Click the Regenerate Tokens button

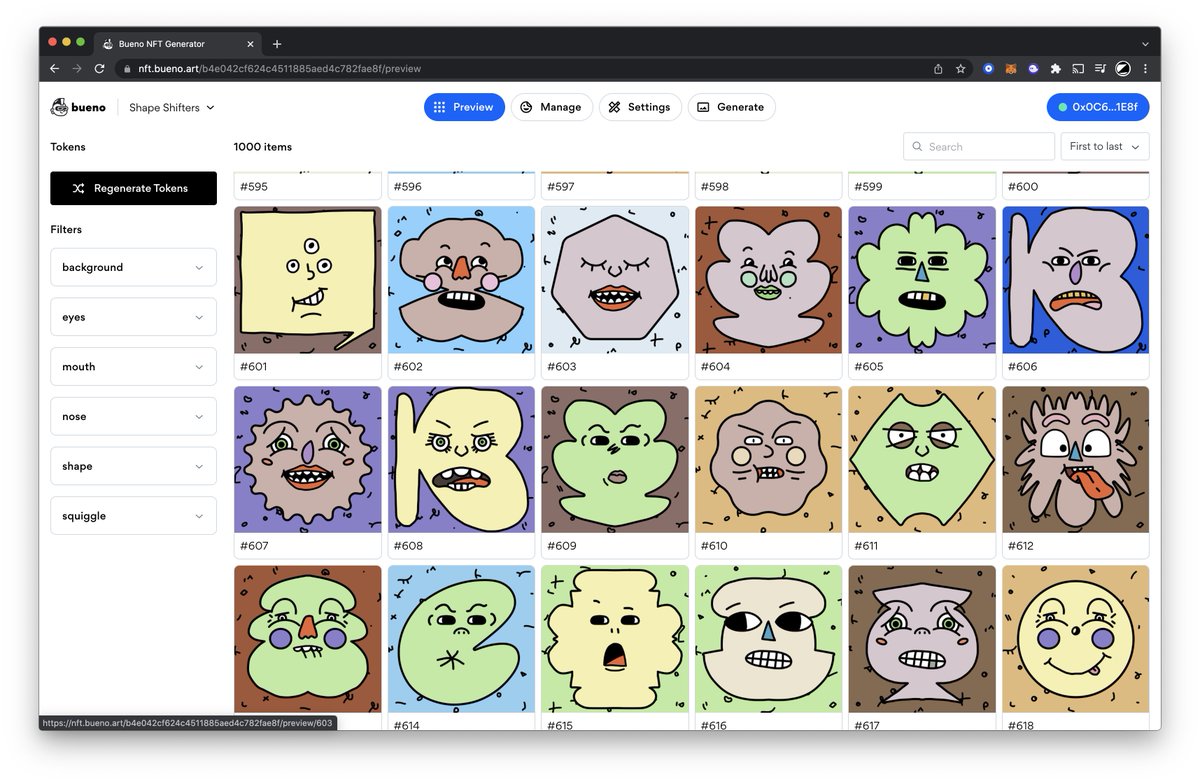tap(133, 188)
